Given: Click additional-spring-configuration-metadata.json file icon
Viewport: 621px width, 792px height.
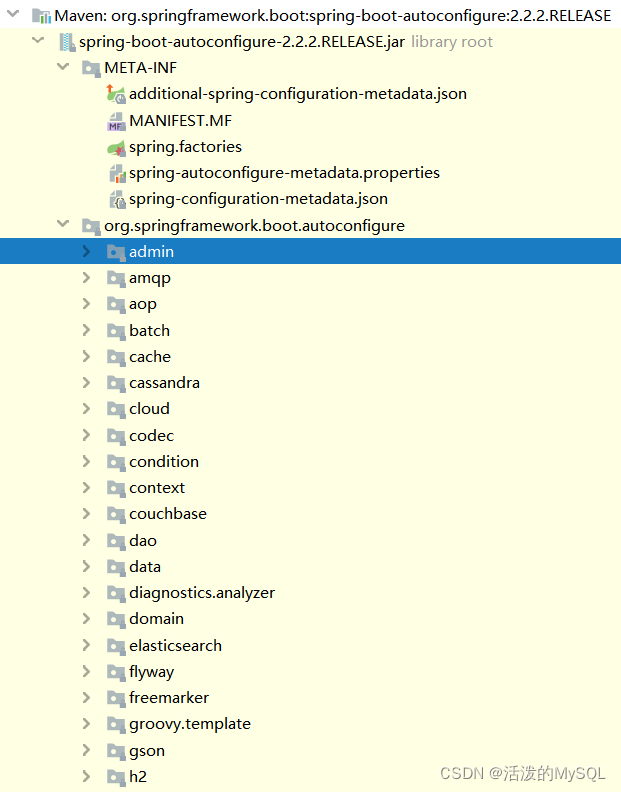Looking at the screenshot, I should point(116,94).
